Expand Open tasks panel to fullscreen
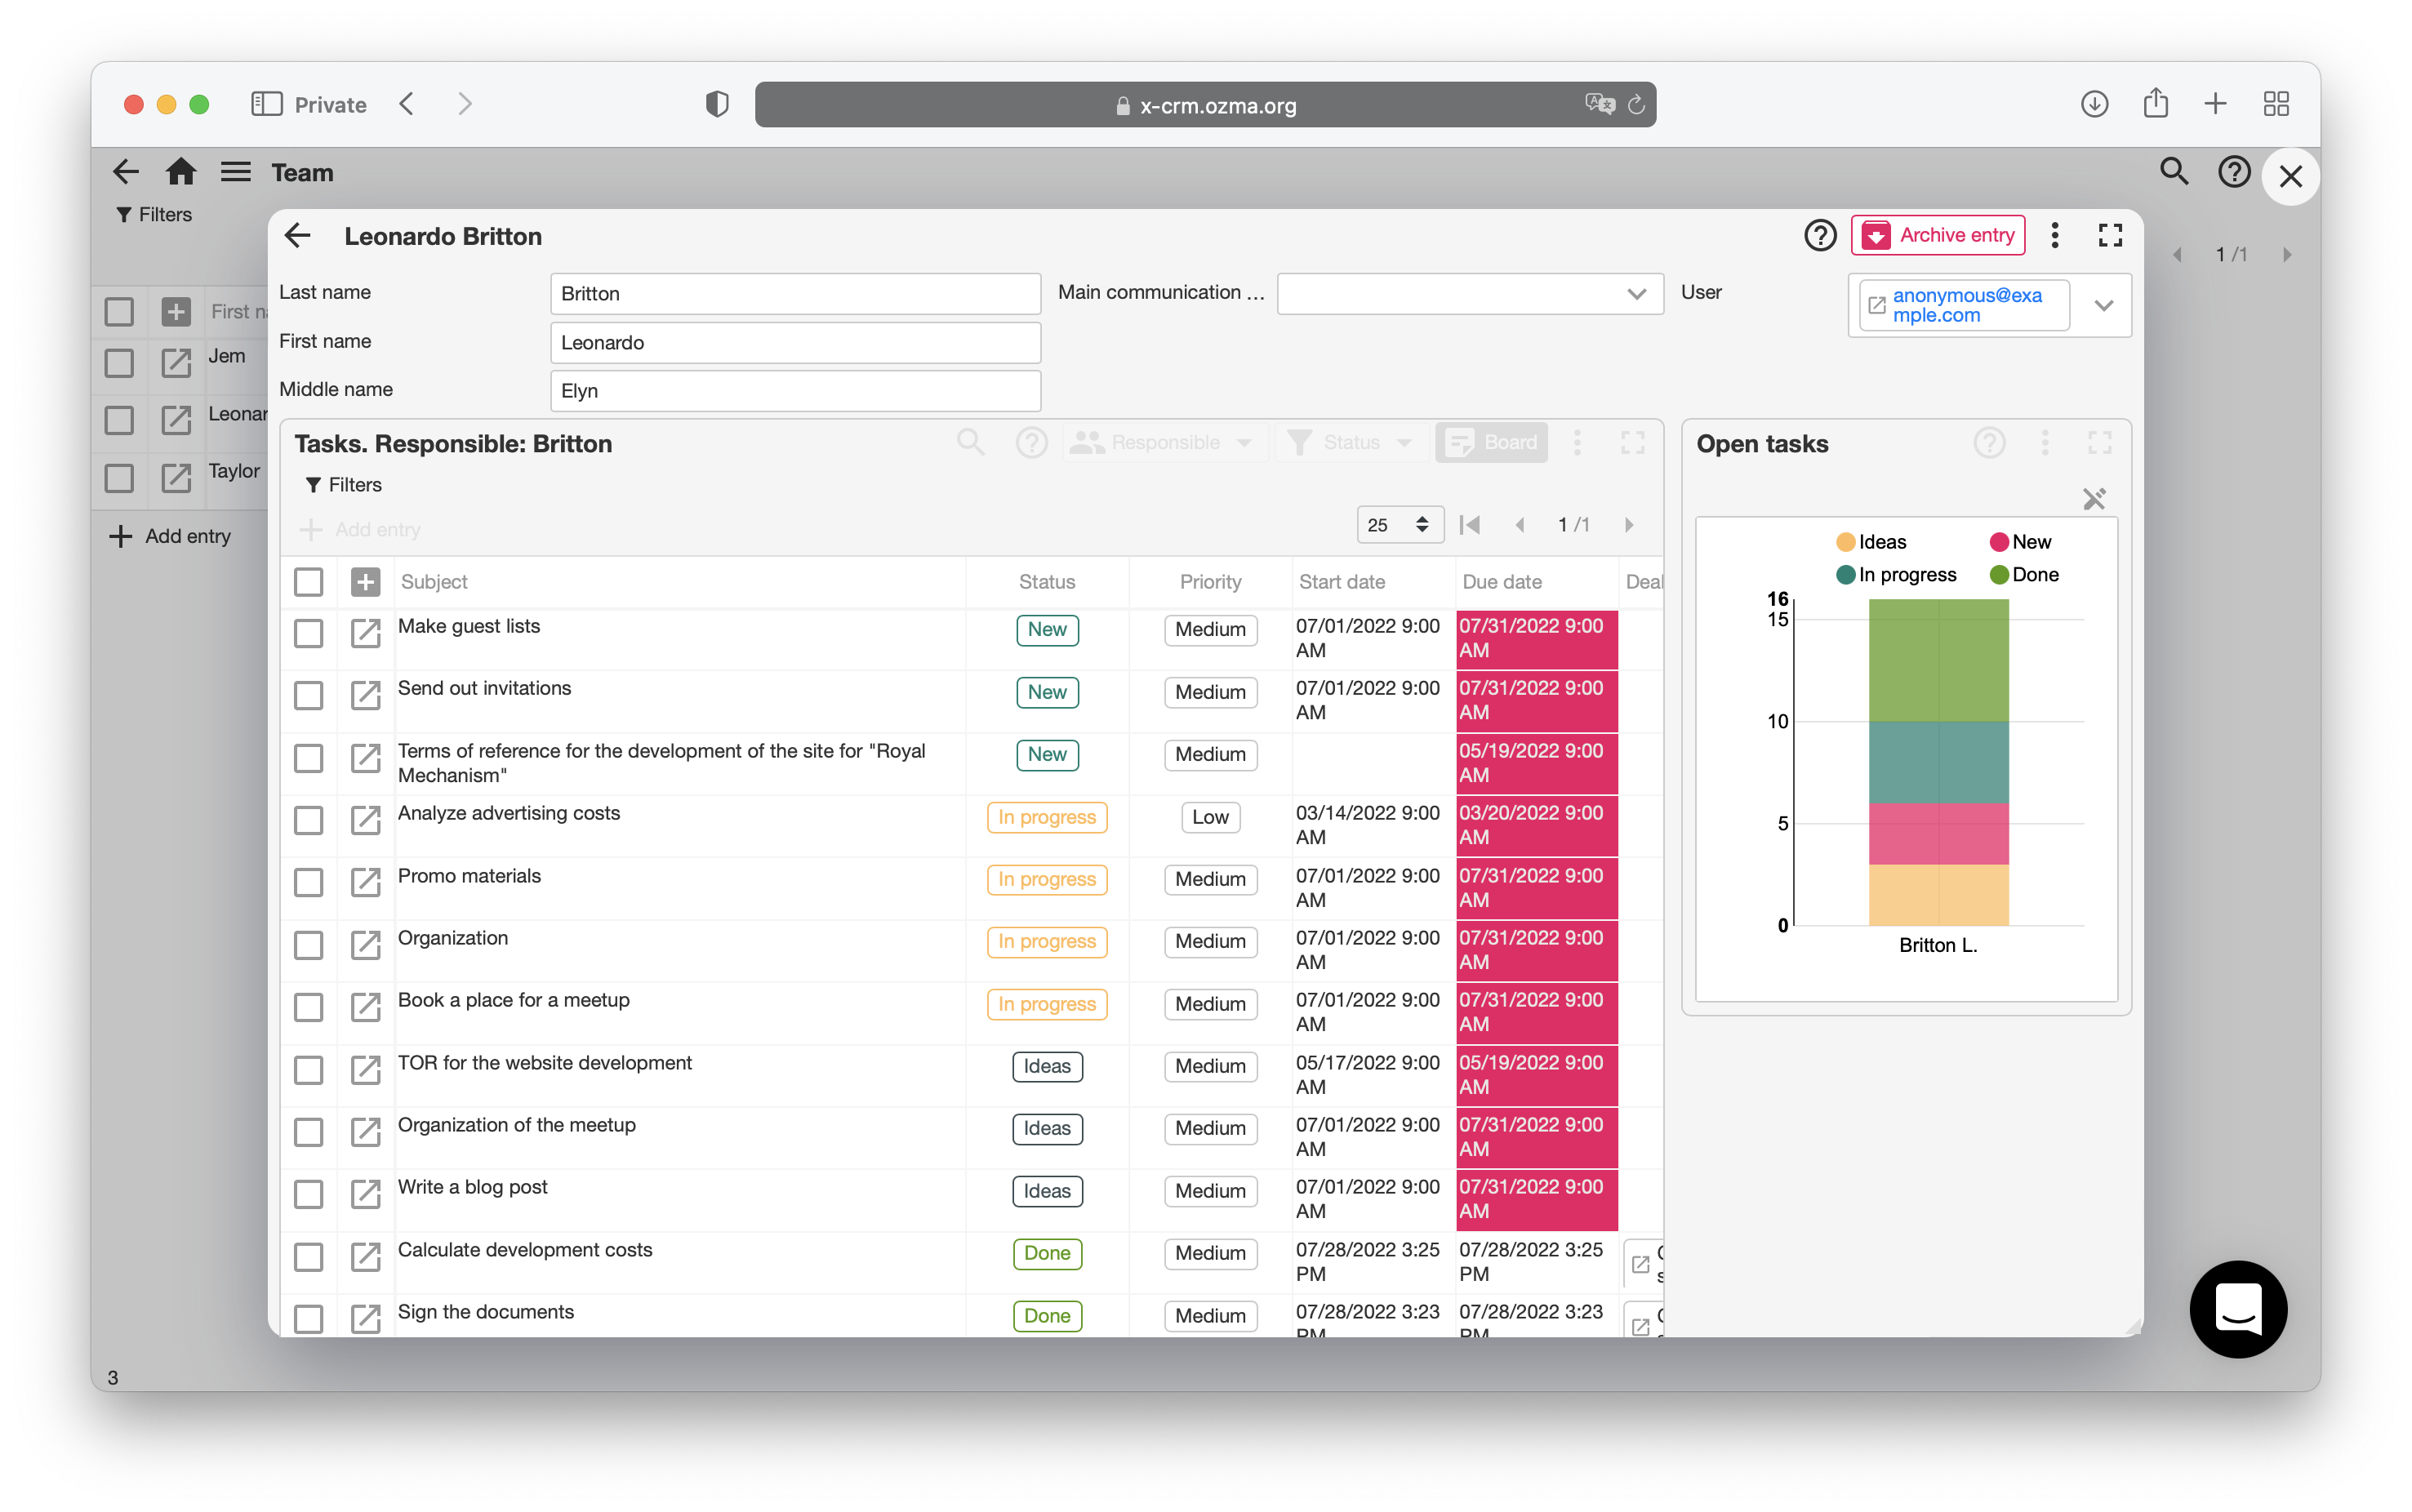 pos(2100,442)
